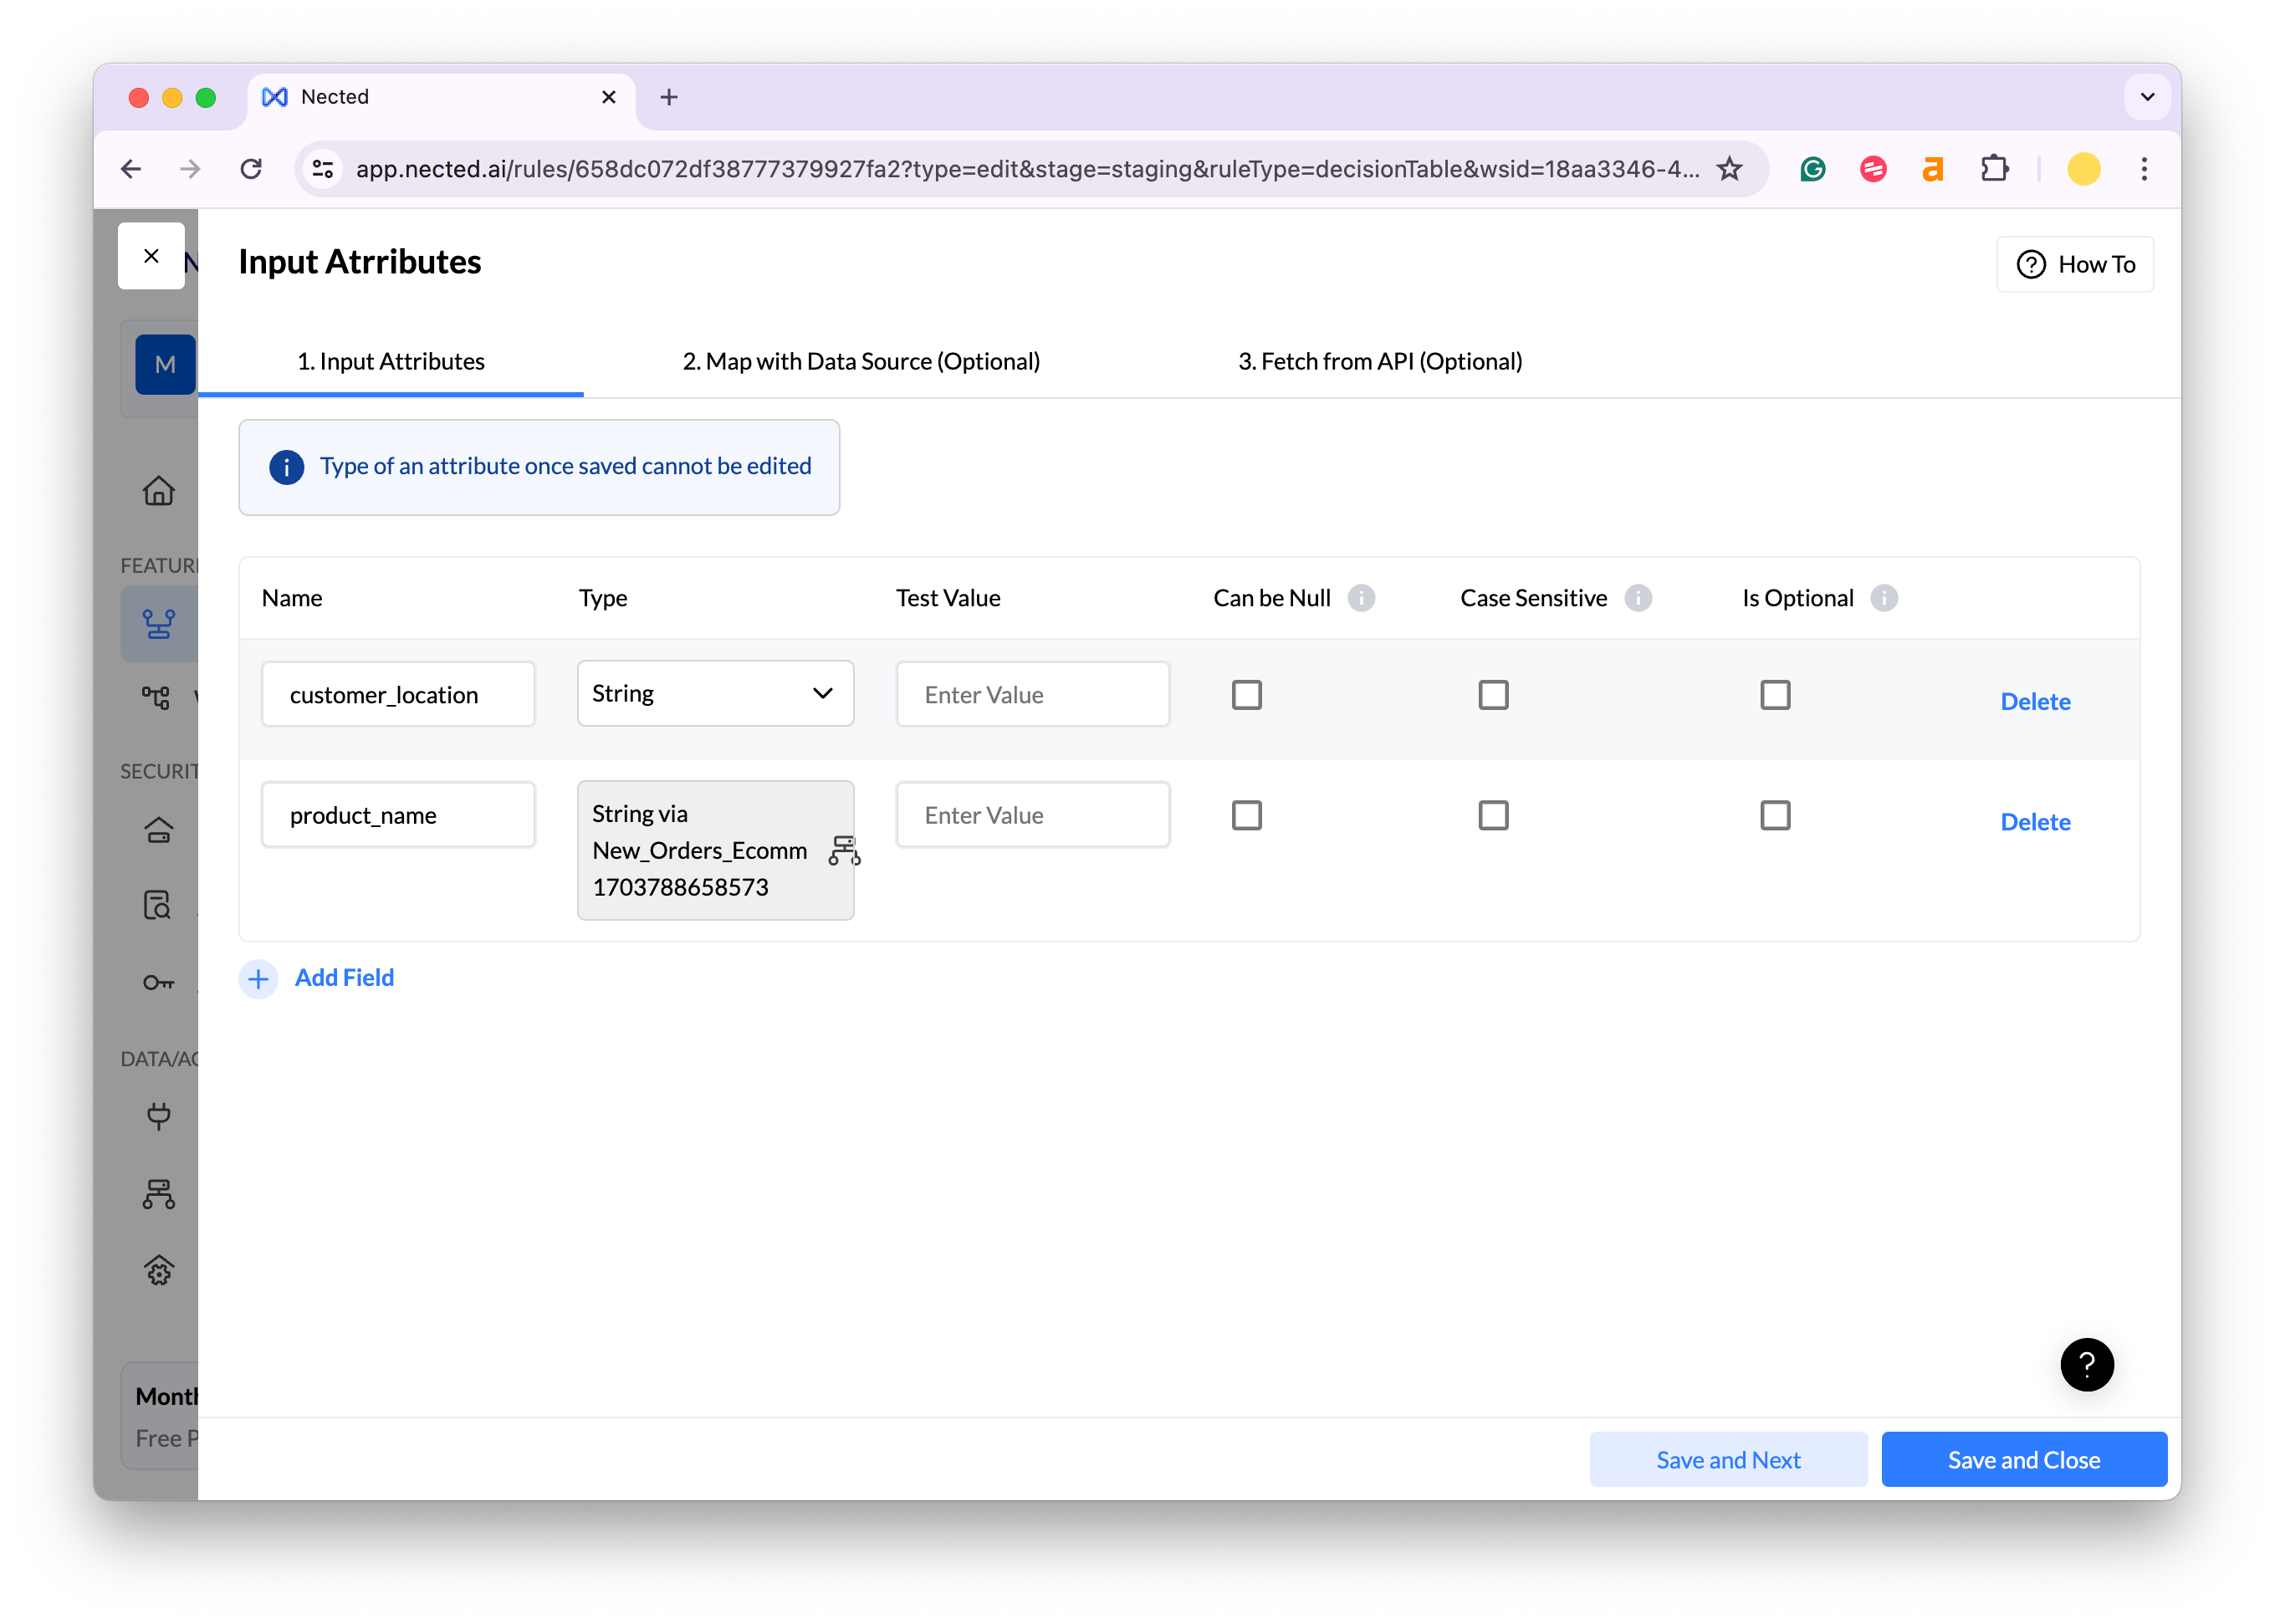Viewport: 2275px width, 1624px height.
Task: Close the Input Attributes panel with X
Action: (151, 256)
